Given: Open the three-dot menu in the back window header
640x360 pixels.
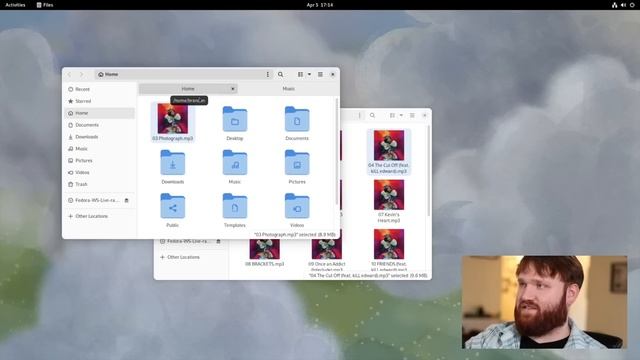Looking at the screenshot, I should pyautogui.click(x=360, y=116).
